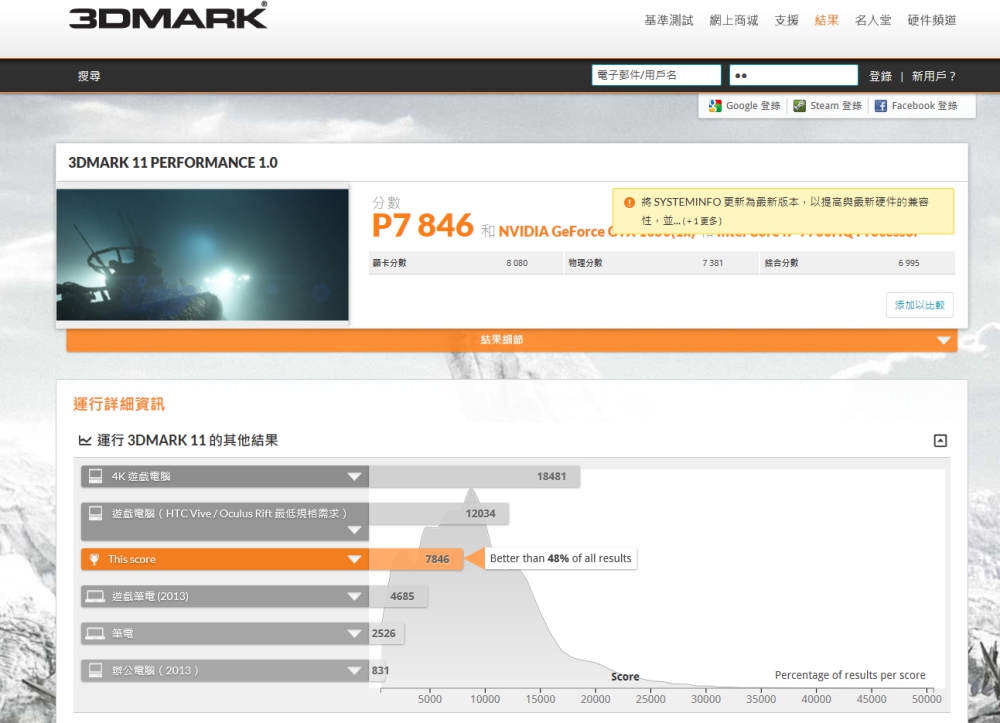Click the 添加以比較 button
The height and width of the screenshot is (723, 1000).
tap(920, 305)
